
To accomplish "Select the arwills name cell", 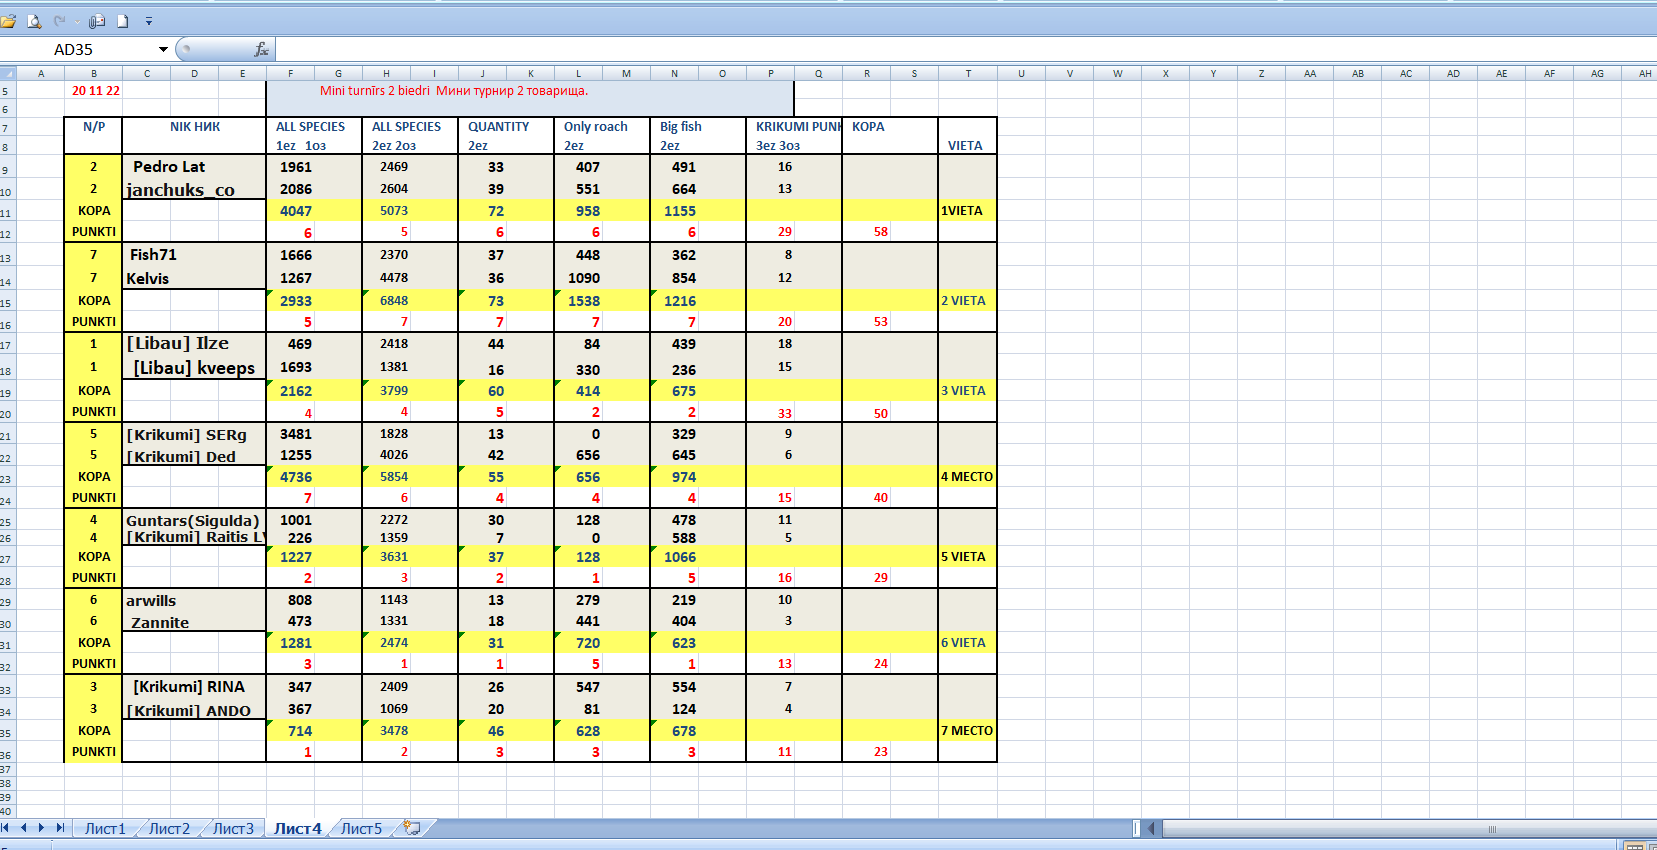I will pyautogui.click(x=194, y=600).
